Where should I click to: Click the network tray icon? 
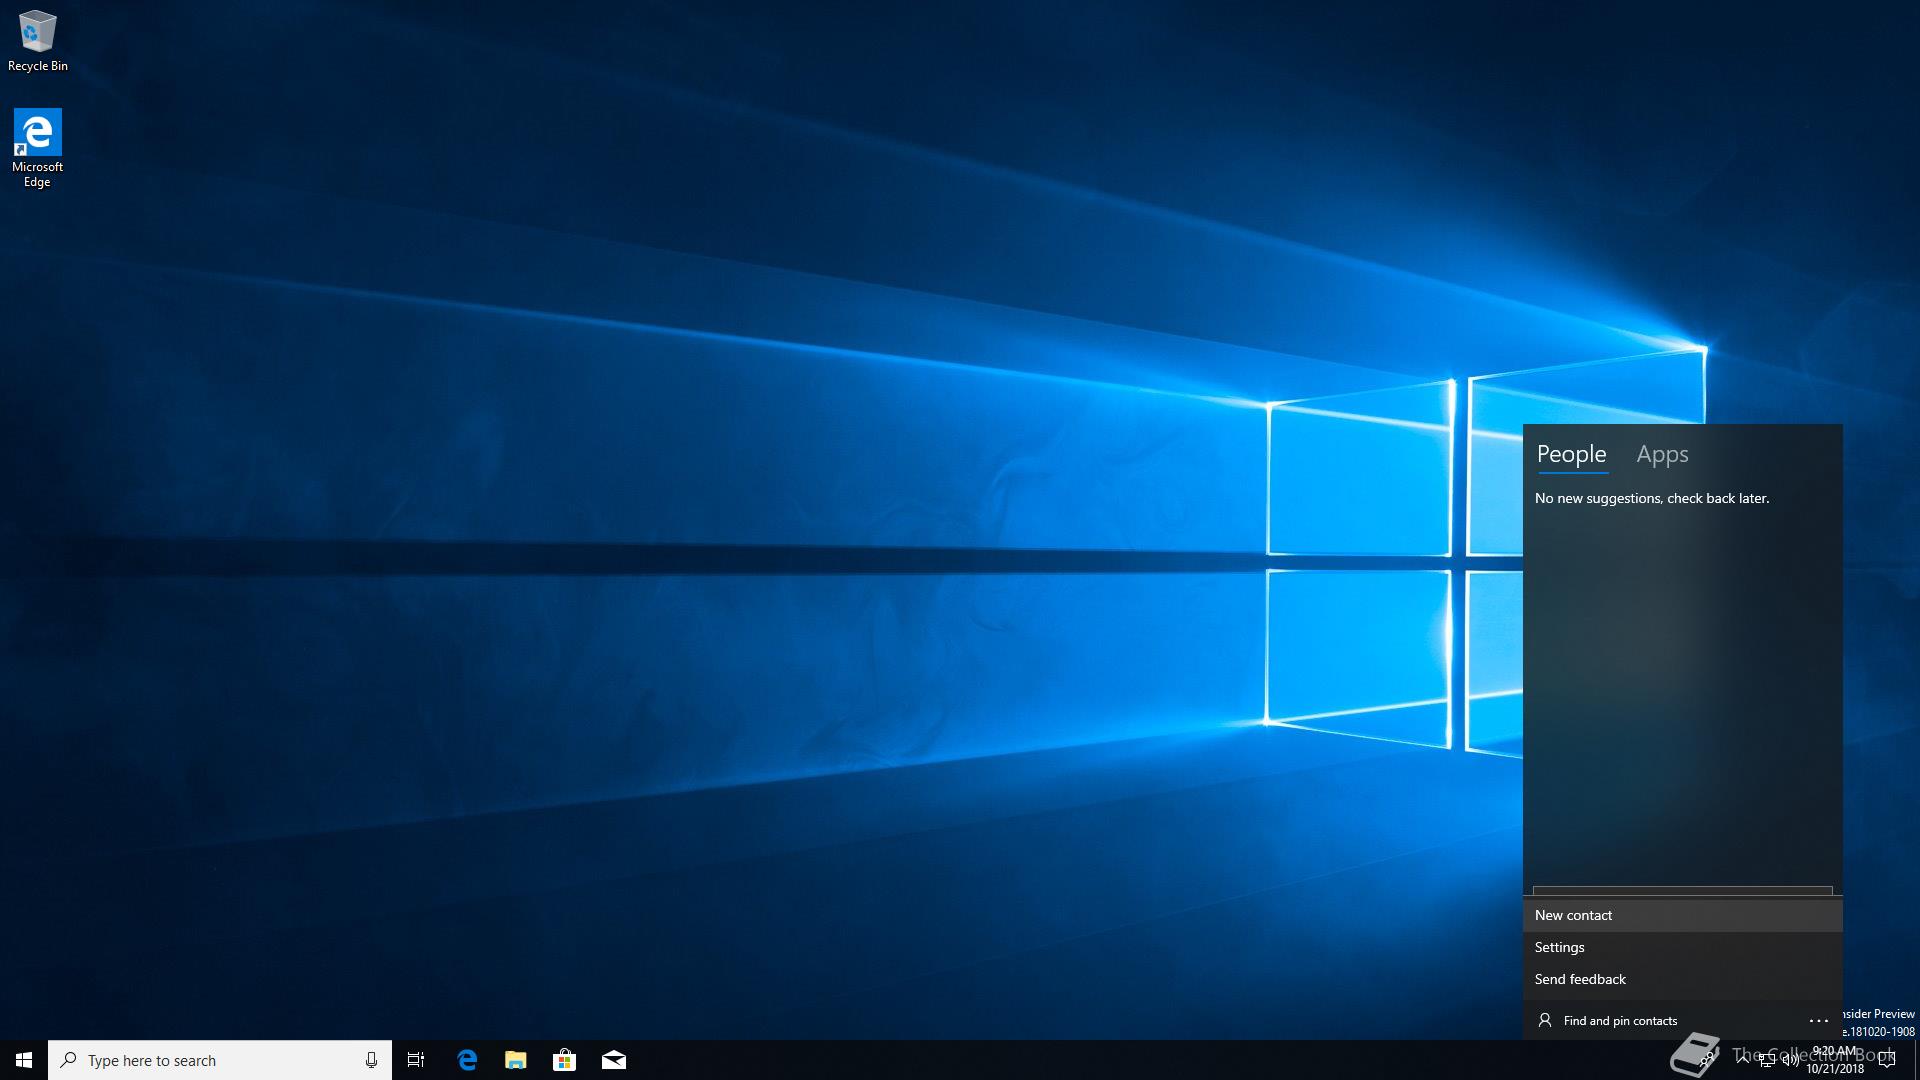[x=1767, y=1060]
